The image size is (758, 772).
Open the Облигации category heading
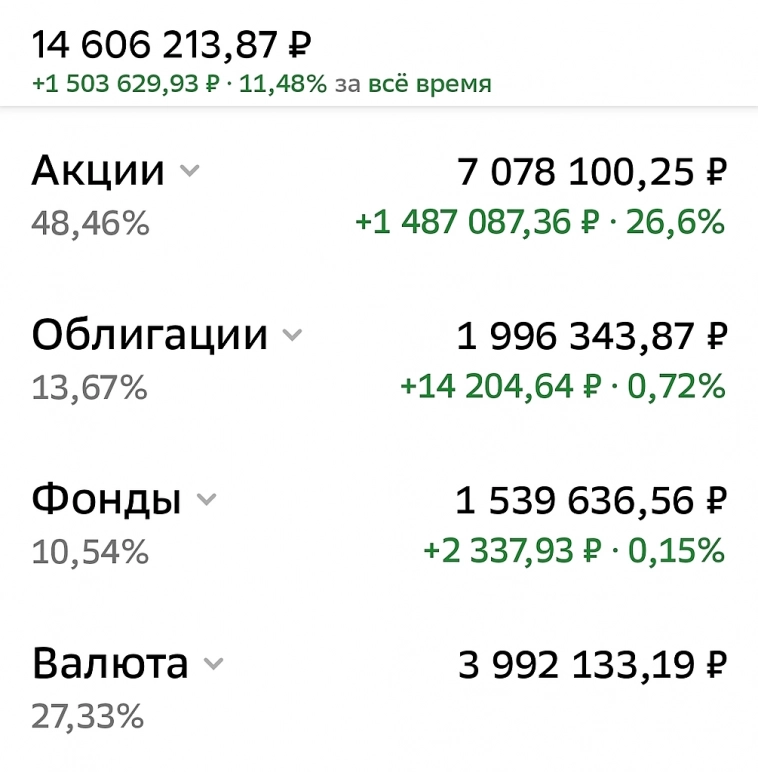pyautogui.click(x=150, y=335)
